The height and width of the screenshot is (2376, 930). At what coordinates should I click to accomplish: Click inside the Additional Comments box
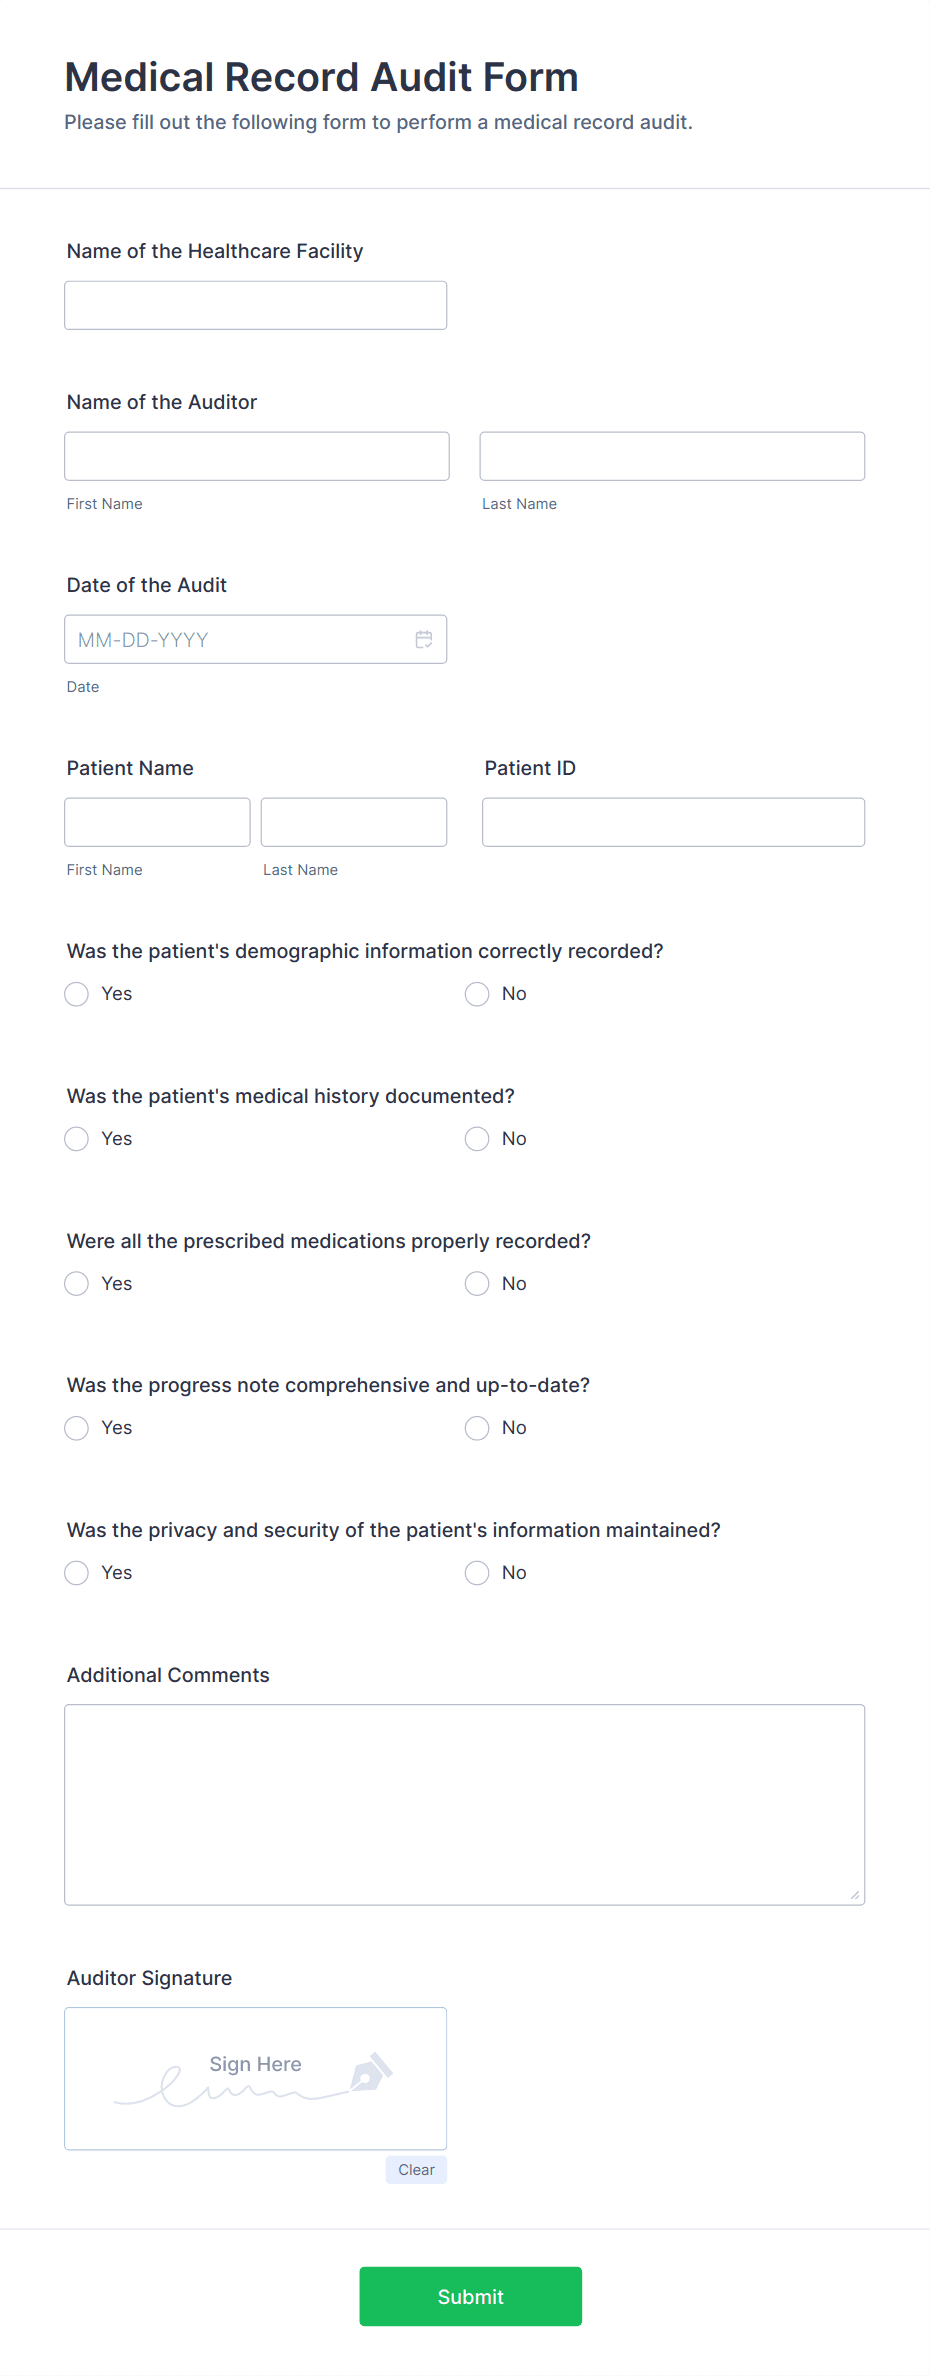pos(464,1800)
